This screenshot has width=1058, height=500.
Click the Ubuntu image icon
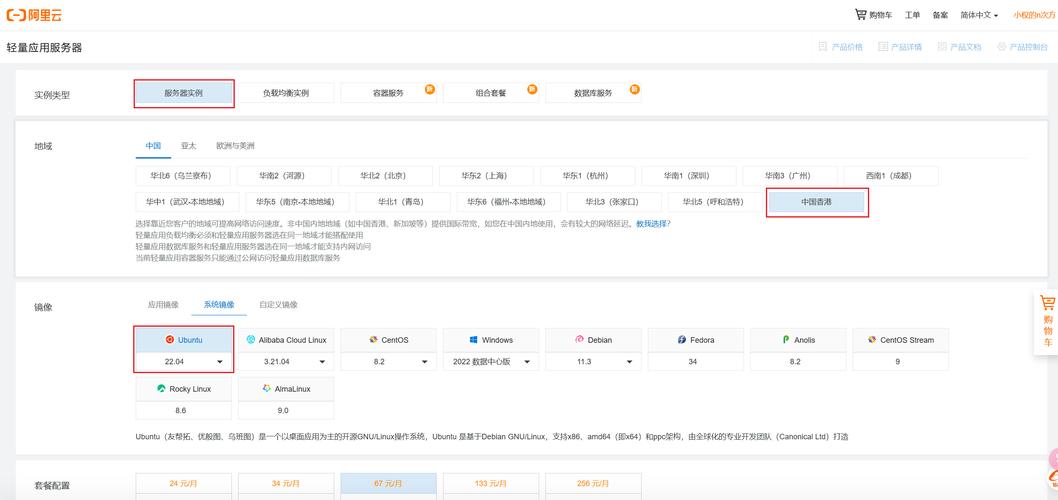point(170,340)
